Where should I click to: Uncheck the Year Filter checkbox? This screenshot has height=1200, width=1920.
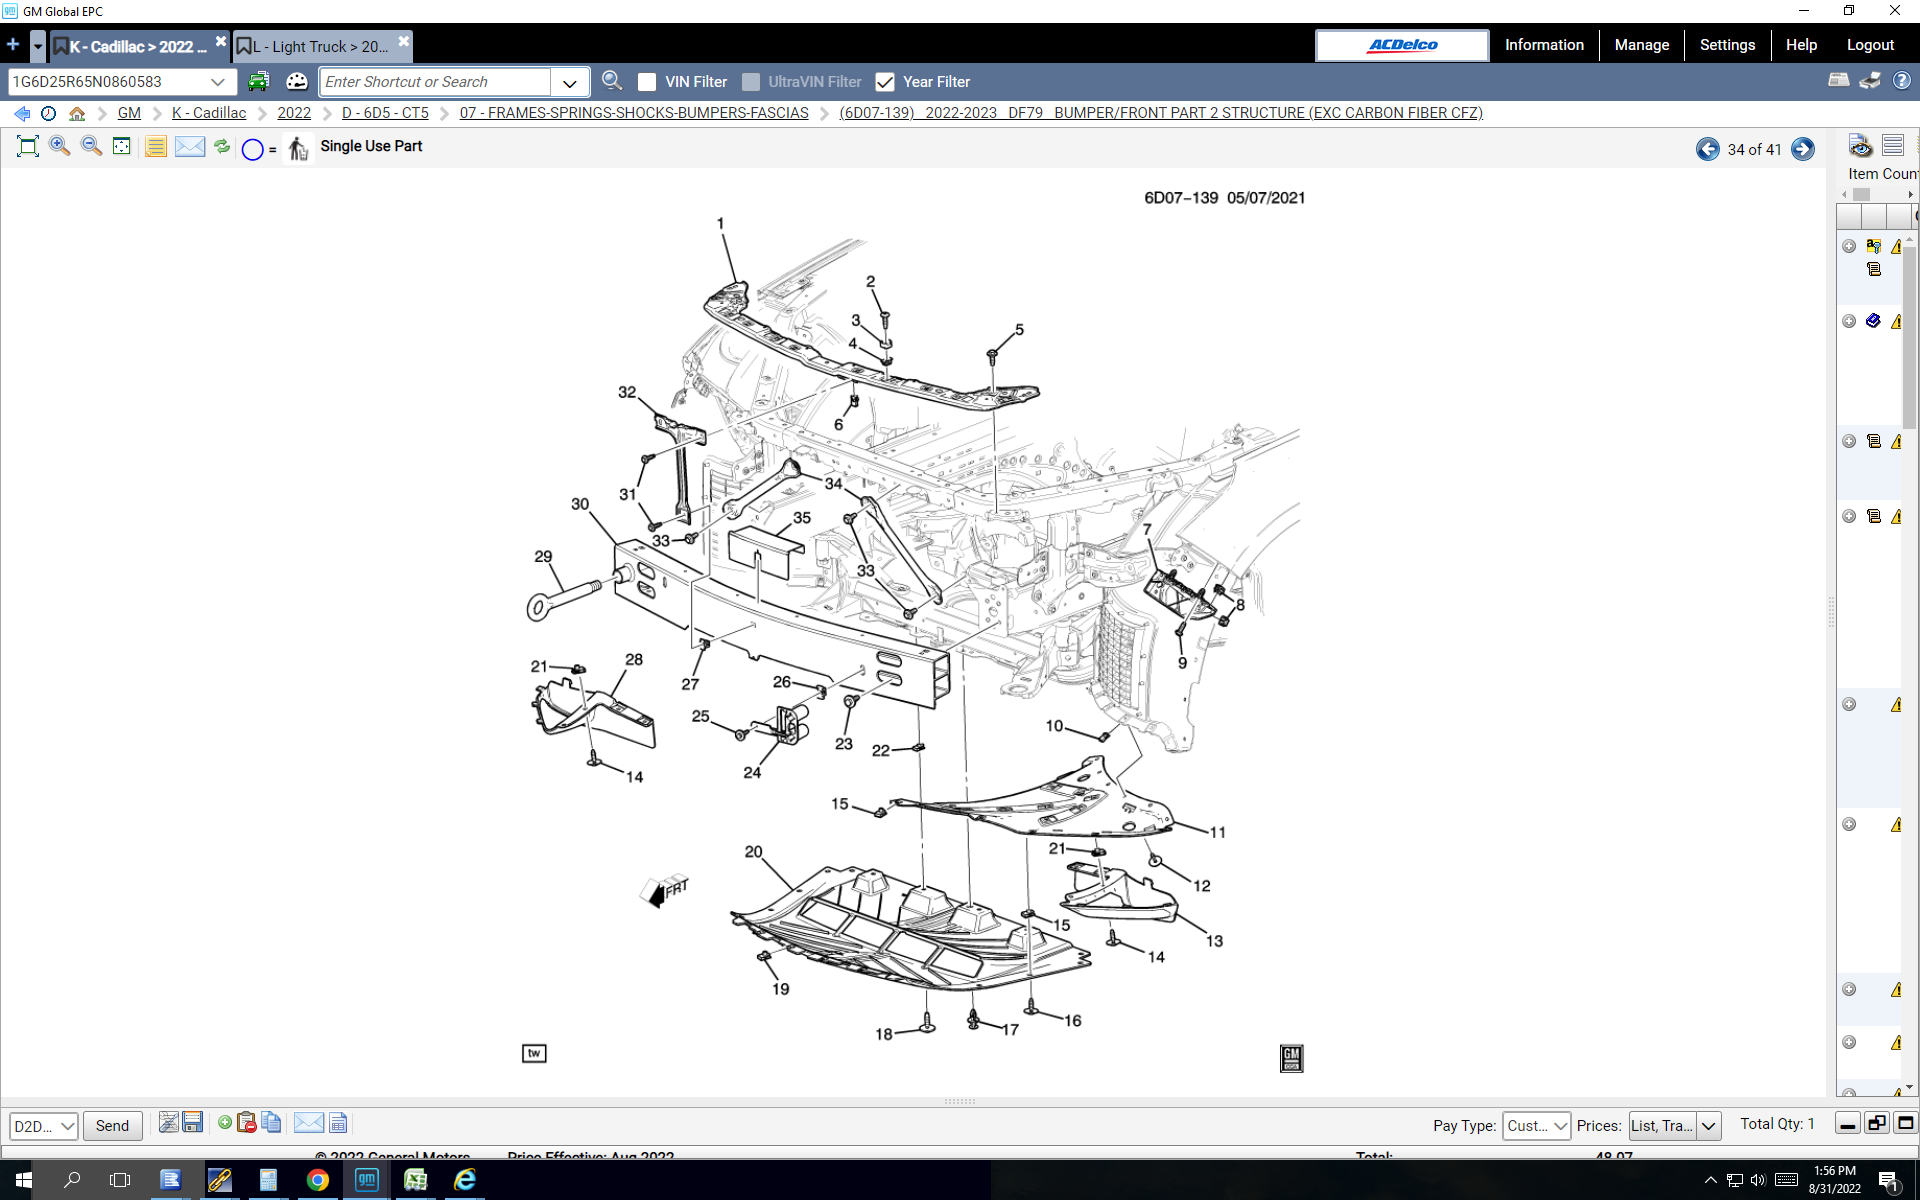pyautogui.click(x=884, y=82)
